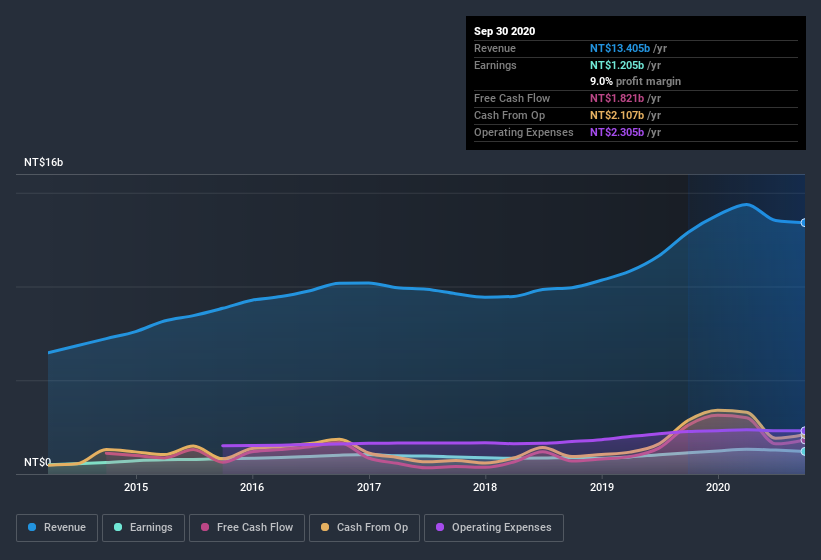Click the NT$1.205b earnings value

(617, 65)
